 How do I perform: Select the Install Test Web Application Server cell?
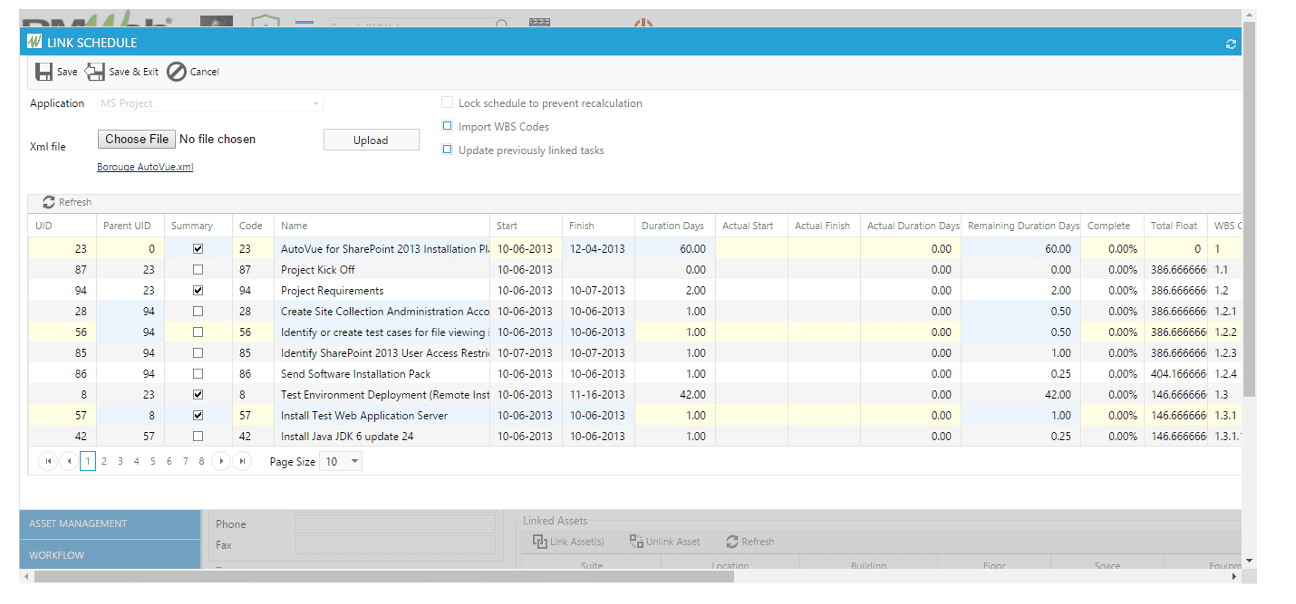tap(382, 416)
